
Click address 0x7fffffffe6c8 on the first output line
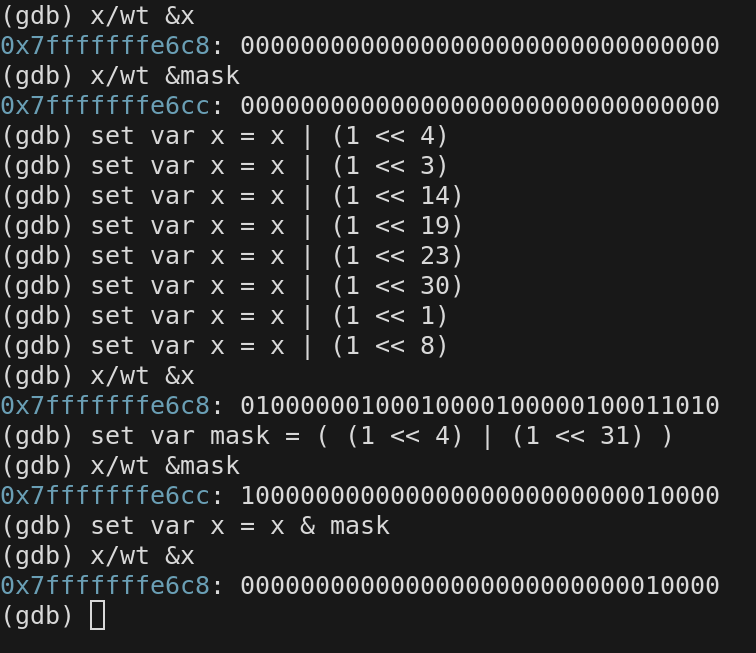click(104, 46)
